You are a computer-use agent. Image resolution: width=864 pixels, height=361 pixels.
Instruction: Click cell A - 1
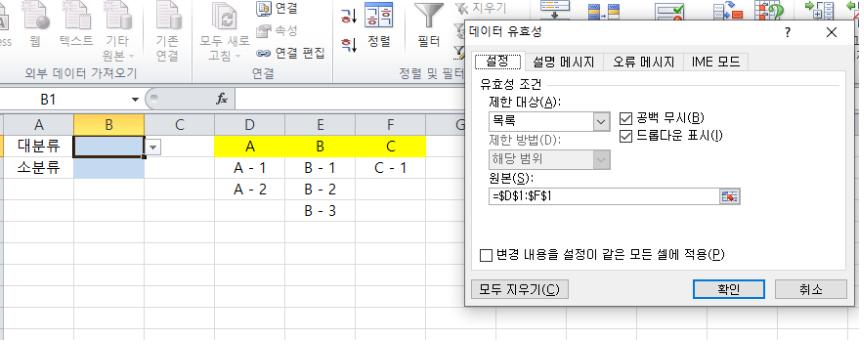pos(250,168)
